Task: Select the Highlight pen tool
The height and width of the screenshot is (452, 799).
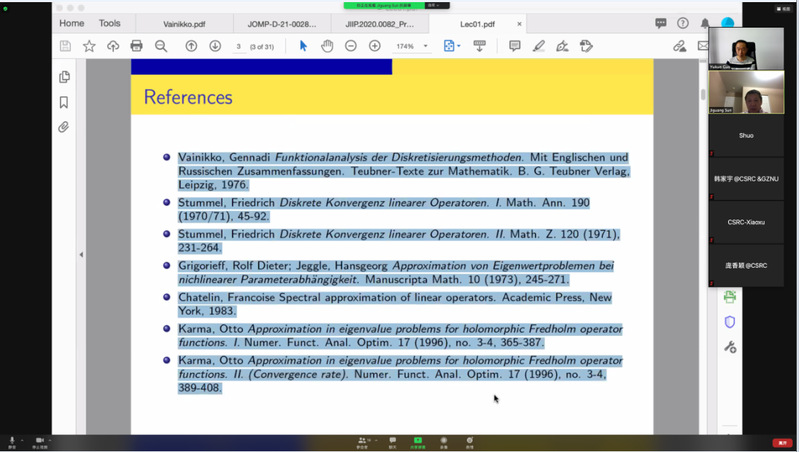Action: [539, 46]
